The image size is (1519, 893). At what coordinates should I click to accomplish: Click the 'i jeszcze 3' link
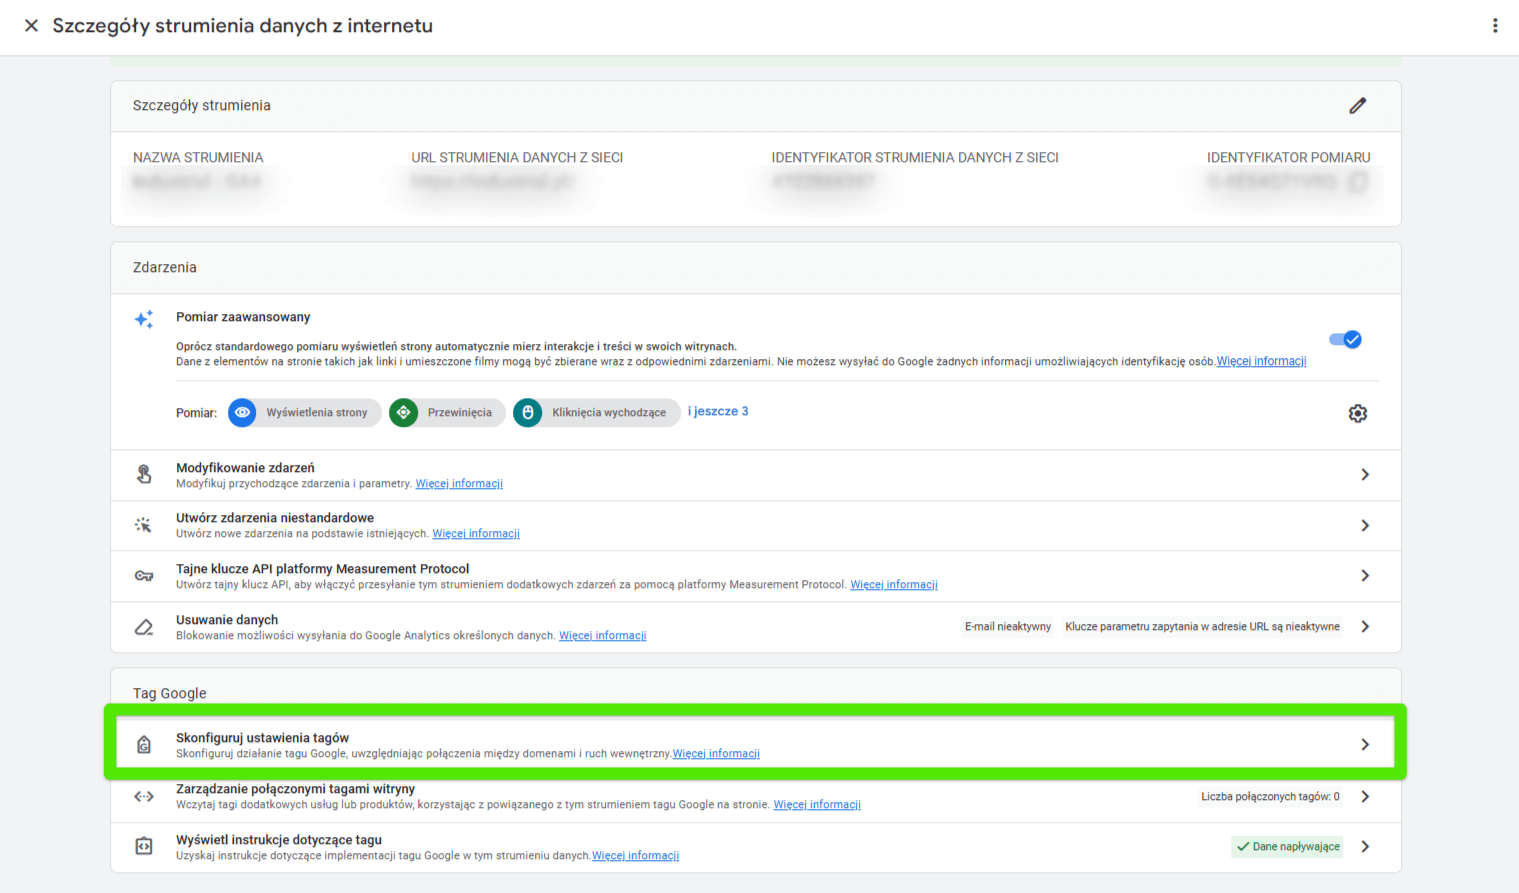[718, 412]
